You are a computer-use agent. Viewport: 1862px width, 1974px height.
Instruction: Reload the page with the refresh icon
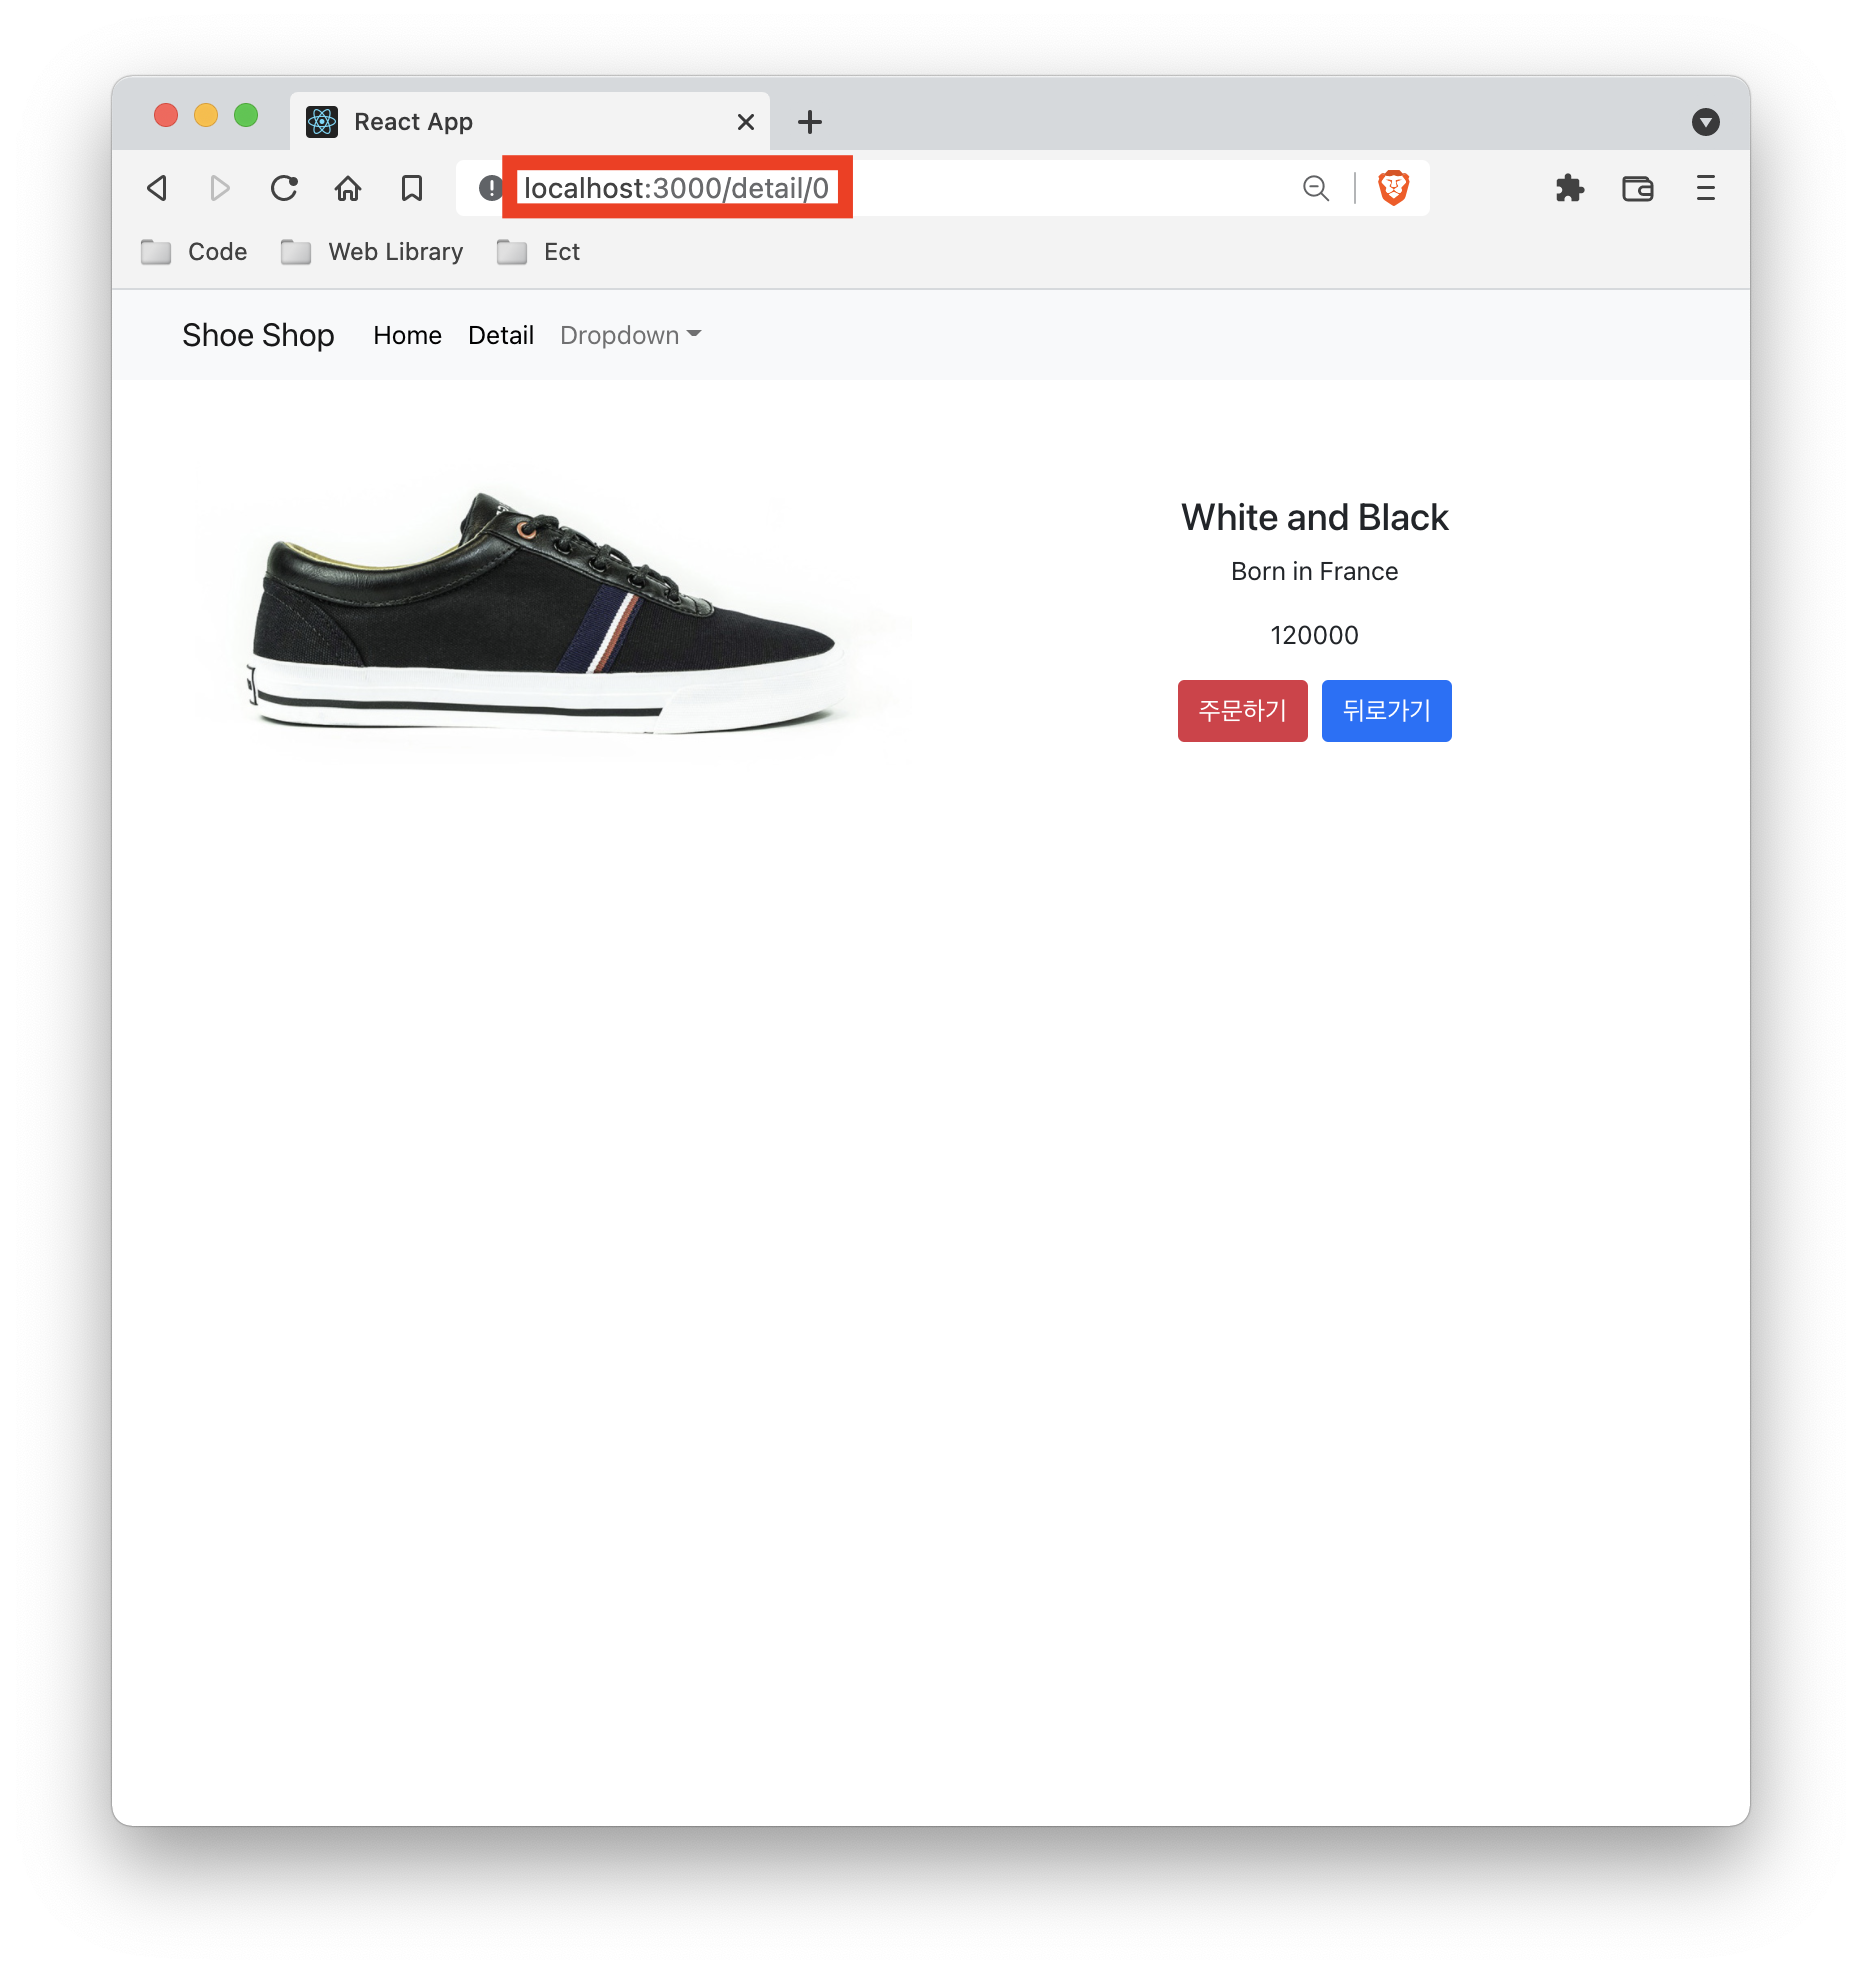[284, 188]
